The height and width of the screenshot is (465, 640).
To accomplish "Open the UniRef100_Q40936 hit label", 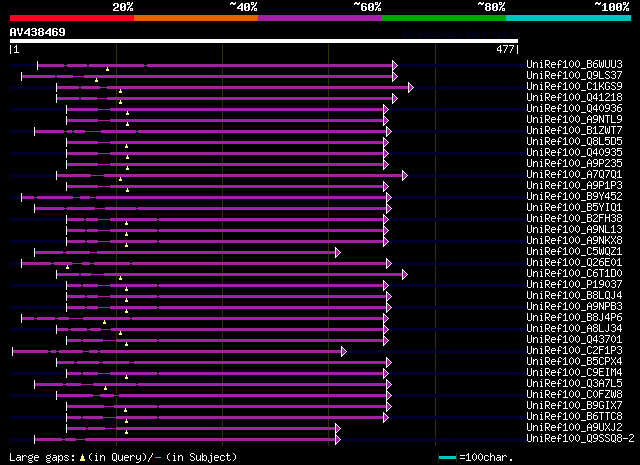I will pos(574,109).
